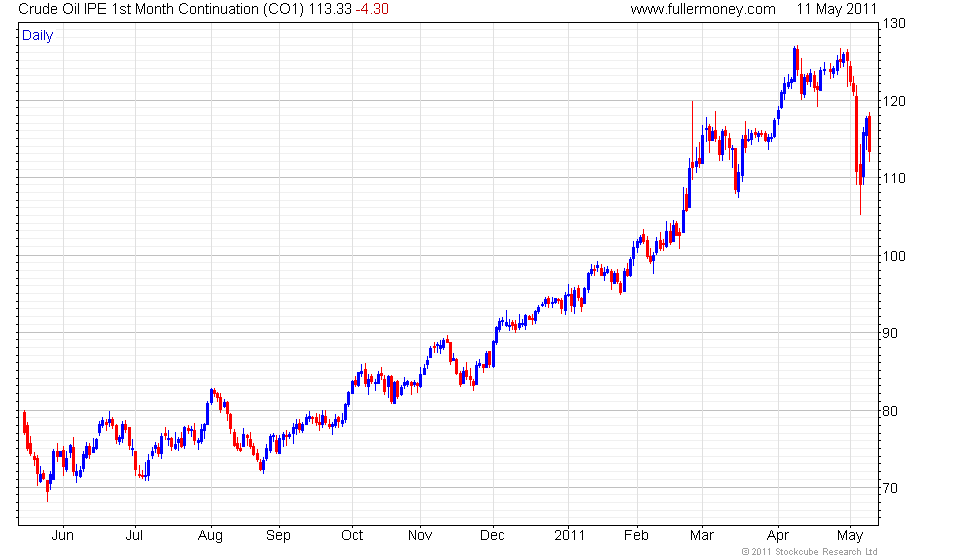
Task: Click the 110 price axis label
Action: (x=894, y=178)
